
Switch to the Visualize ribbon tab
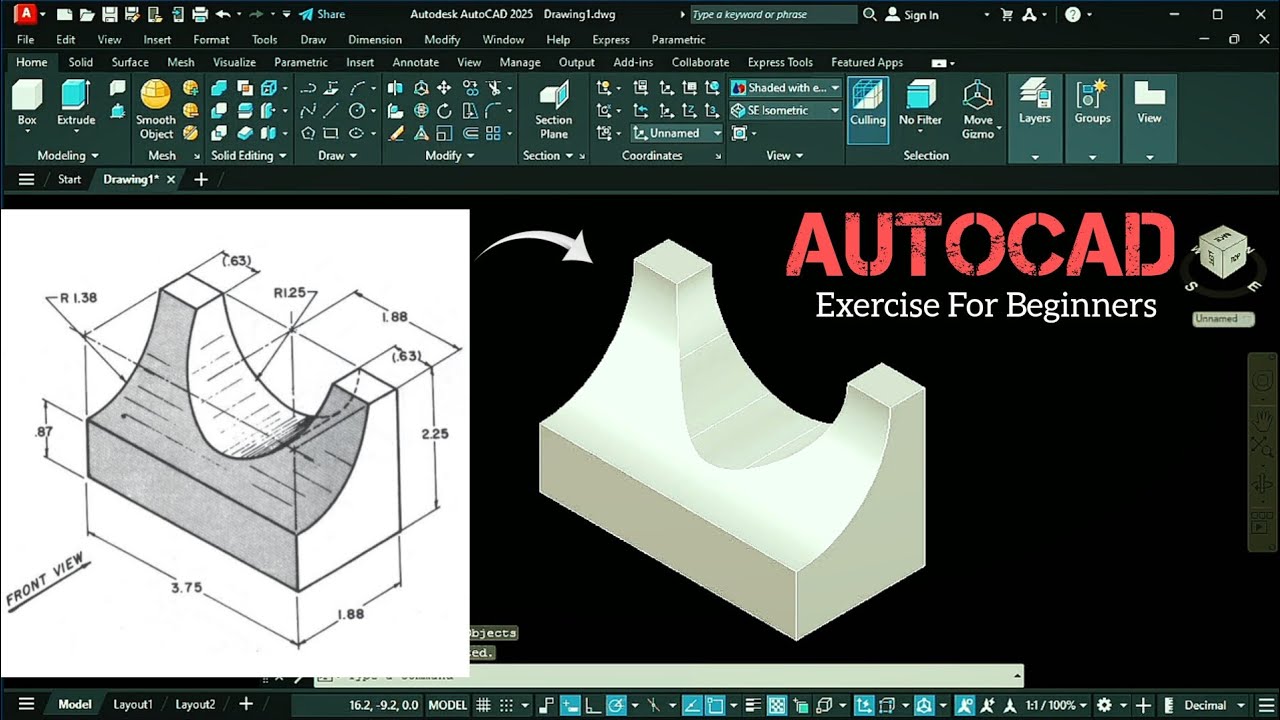pyautogui.click(x=234, y=62)
